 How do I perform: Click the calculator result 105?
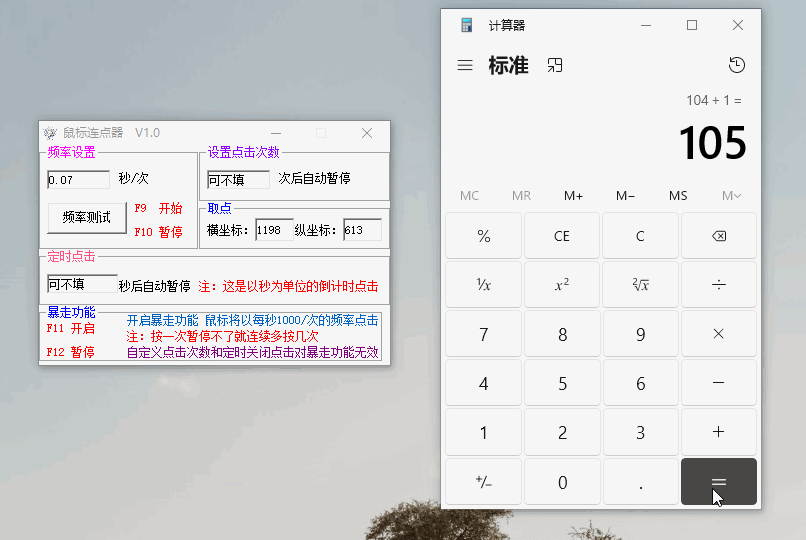712,143
